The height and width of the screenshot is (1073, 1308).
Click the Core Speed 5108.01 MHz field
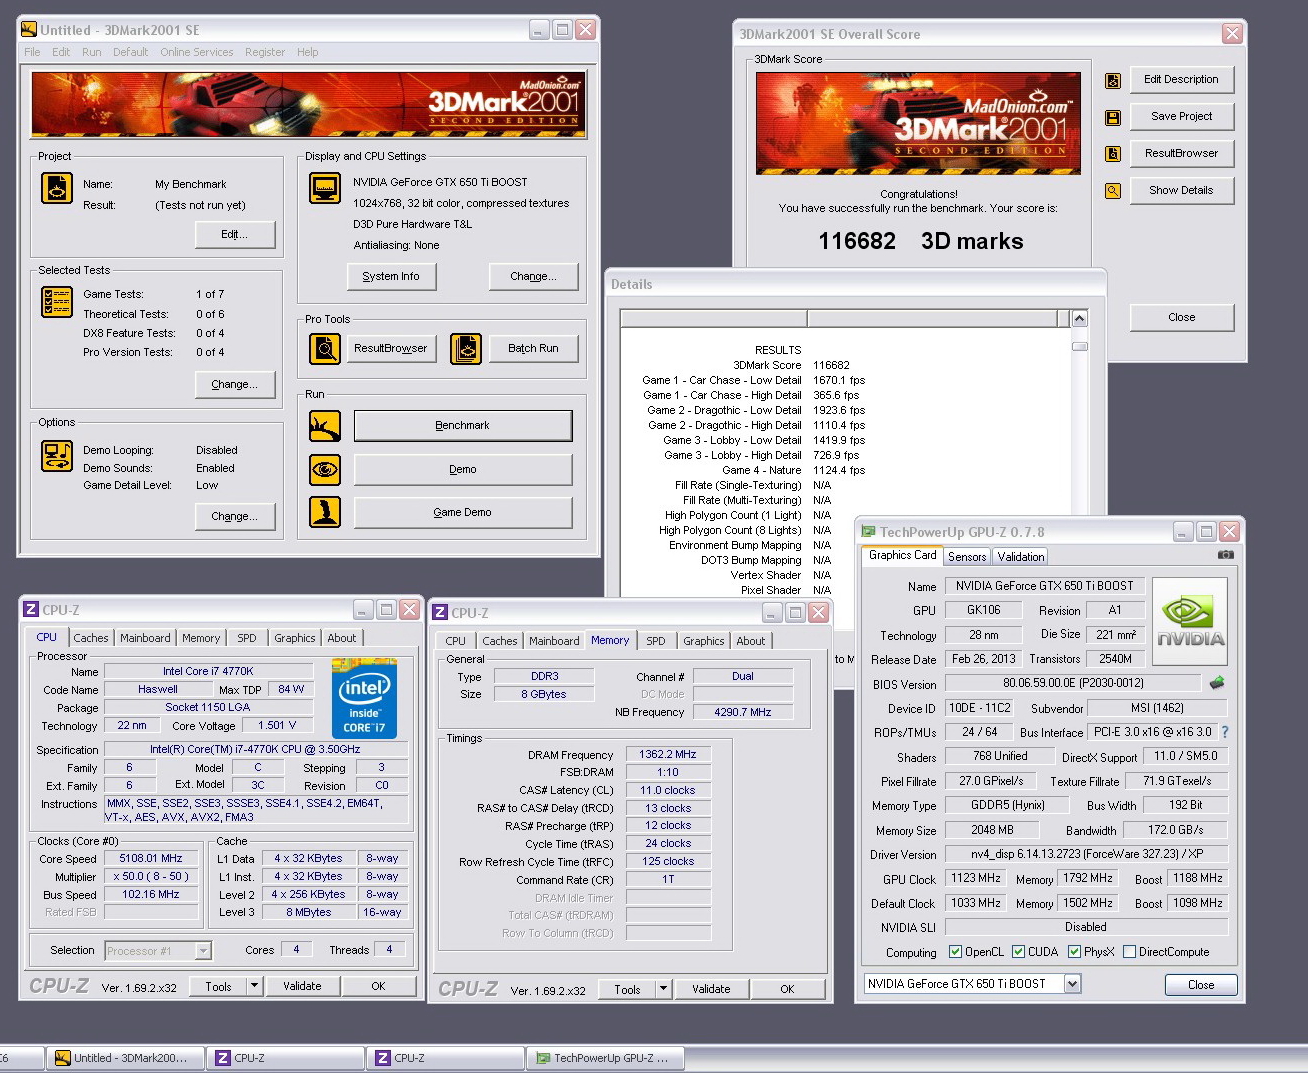click(151, 859)
